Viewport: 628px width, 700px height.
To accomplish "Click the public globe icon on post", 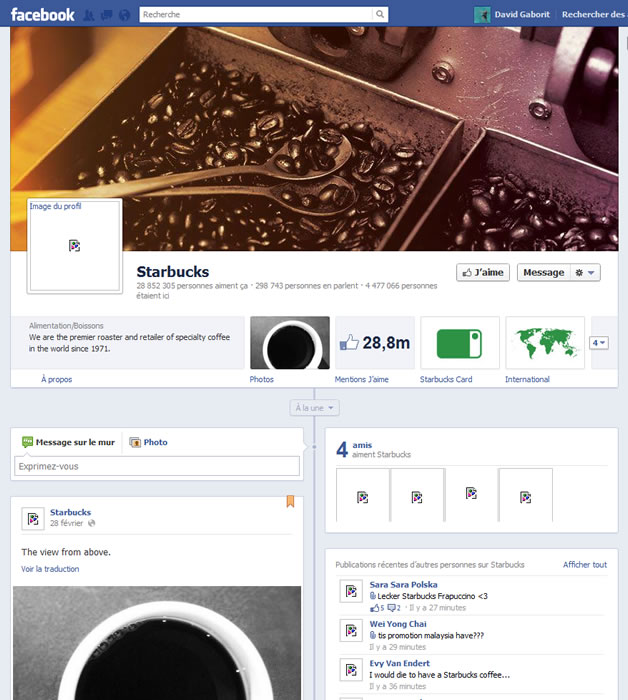I will coord(91,523).
